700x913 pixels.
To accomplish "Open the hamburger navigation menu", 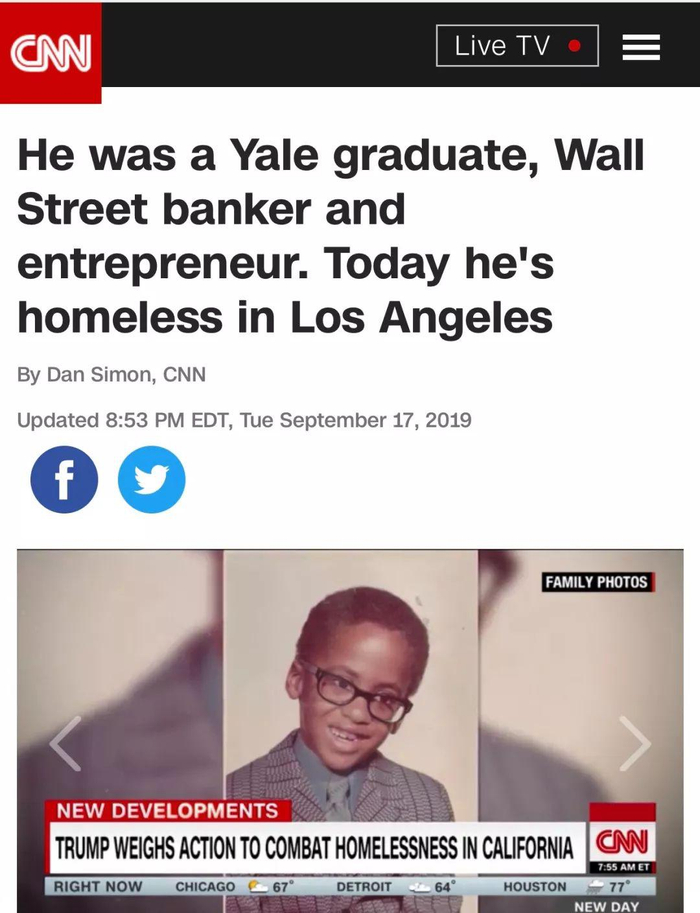I will point(641,47).
